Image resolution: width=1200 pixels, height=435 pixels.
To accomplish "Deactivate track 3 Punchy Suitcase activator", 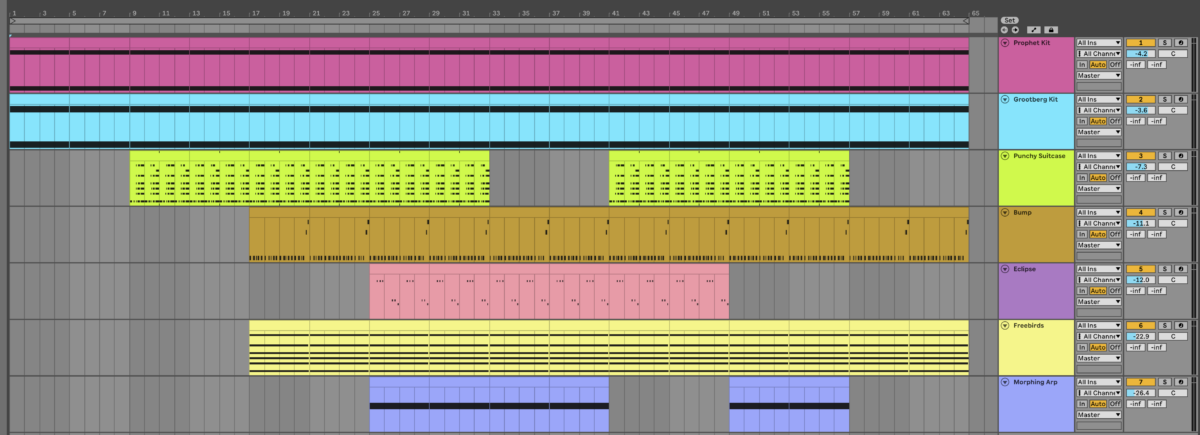I will [1140, 156].
